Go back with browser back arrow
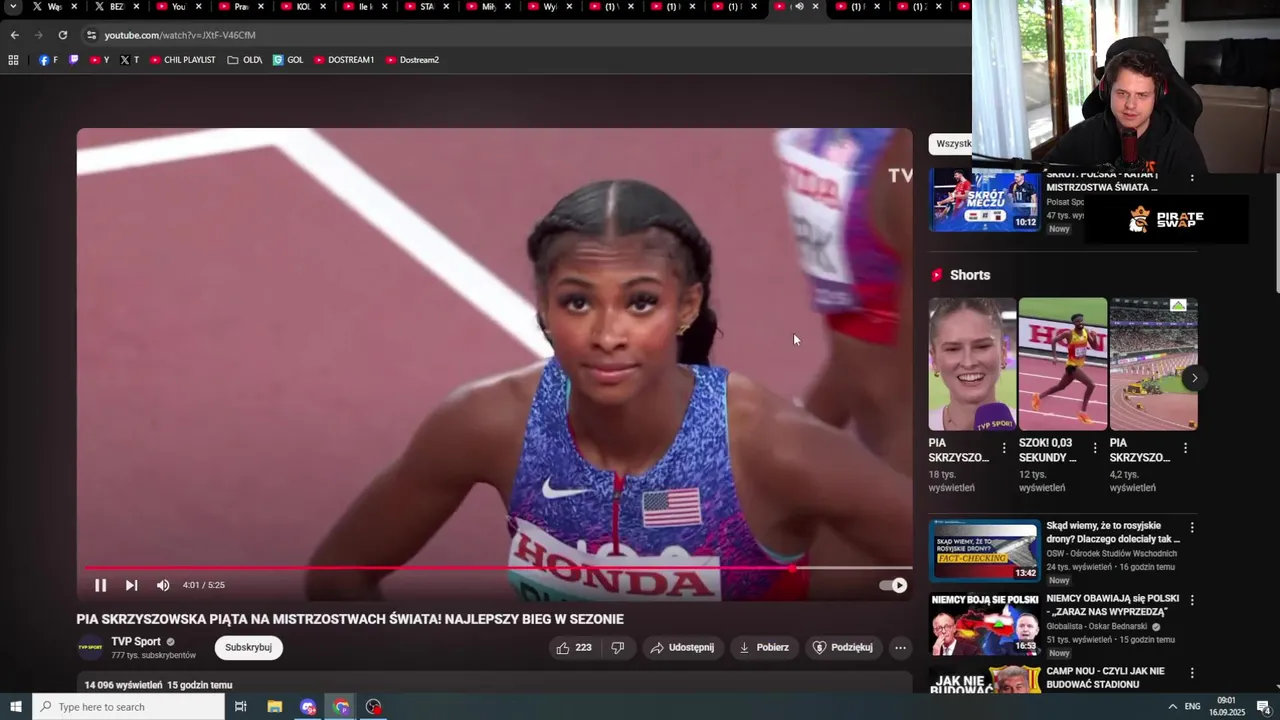The image size is (1280, 720). tap(14, 35)
